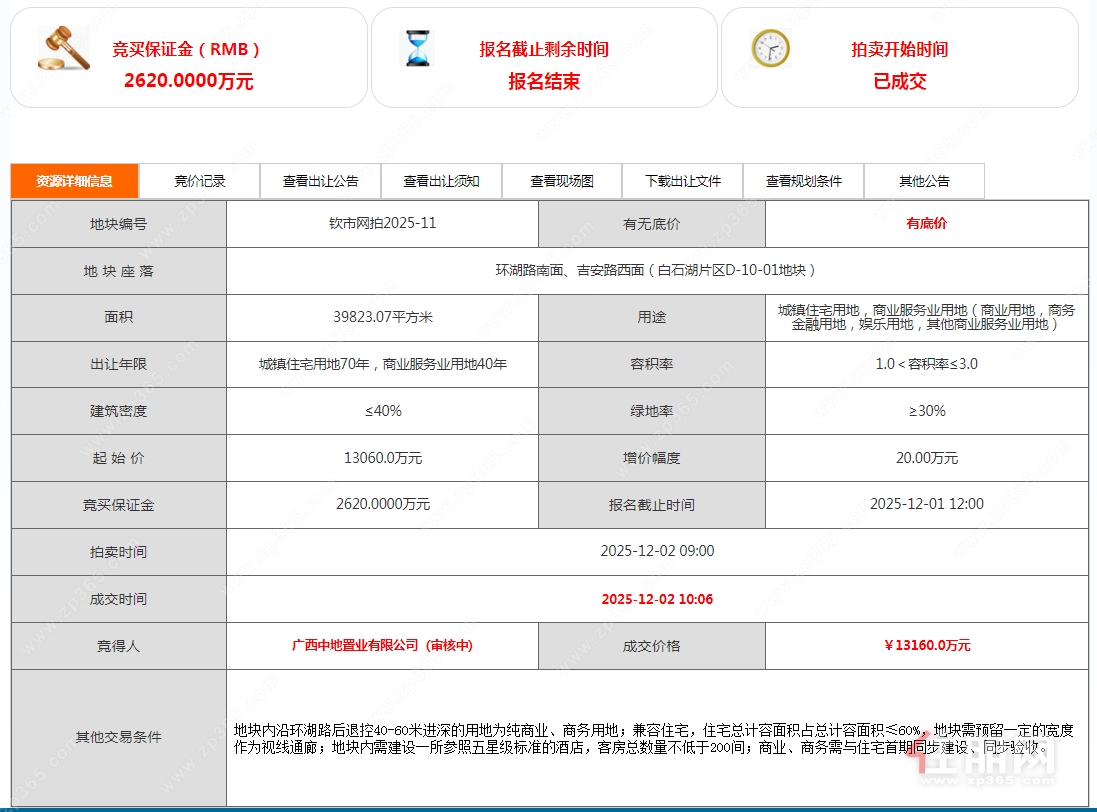Select the 资源详细信息 tab
Image resolution: width=1097 pixels, height=812 pixels.
coord(75,181)
